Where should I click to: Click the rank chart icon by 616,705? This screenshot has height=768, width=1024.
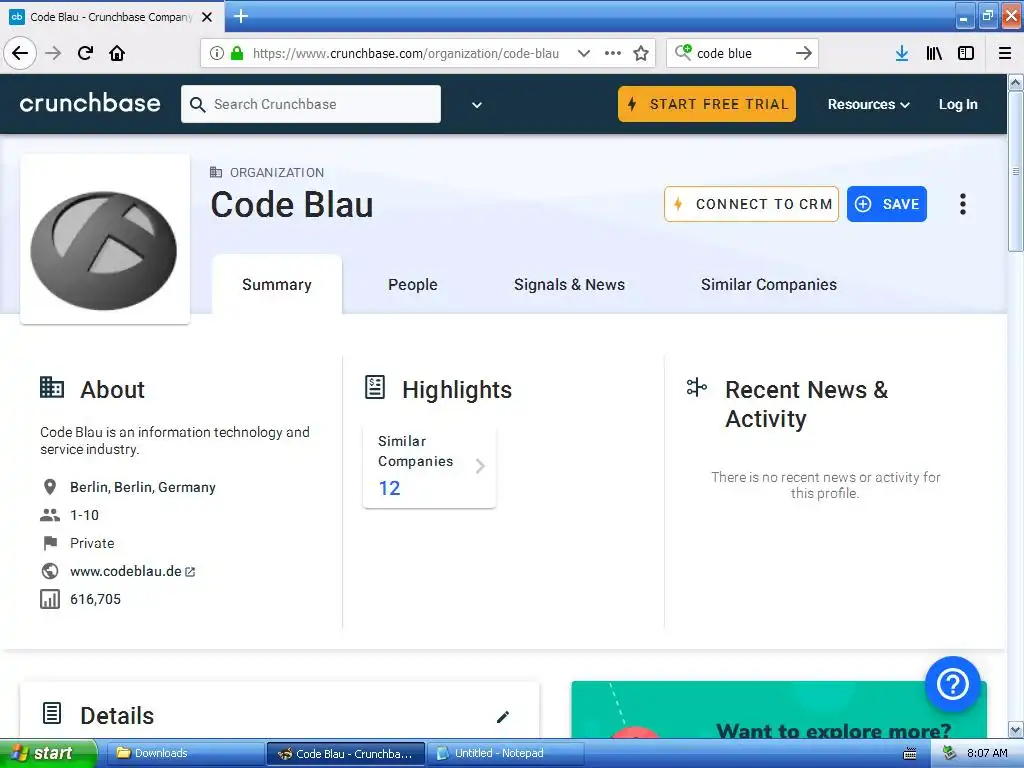click(50, 599)
